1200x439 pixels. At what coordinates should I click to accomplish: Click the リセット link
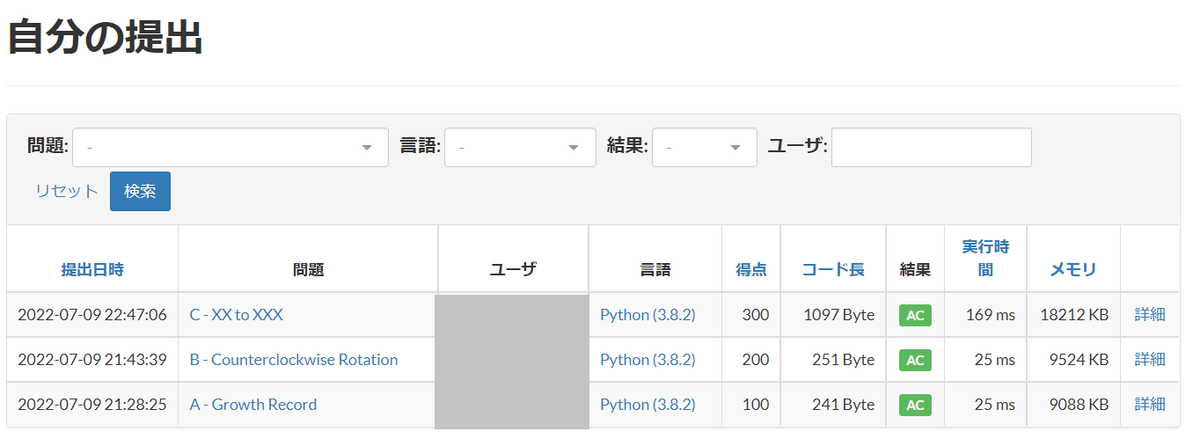coord(67,191)
